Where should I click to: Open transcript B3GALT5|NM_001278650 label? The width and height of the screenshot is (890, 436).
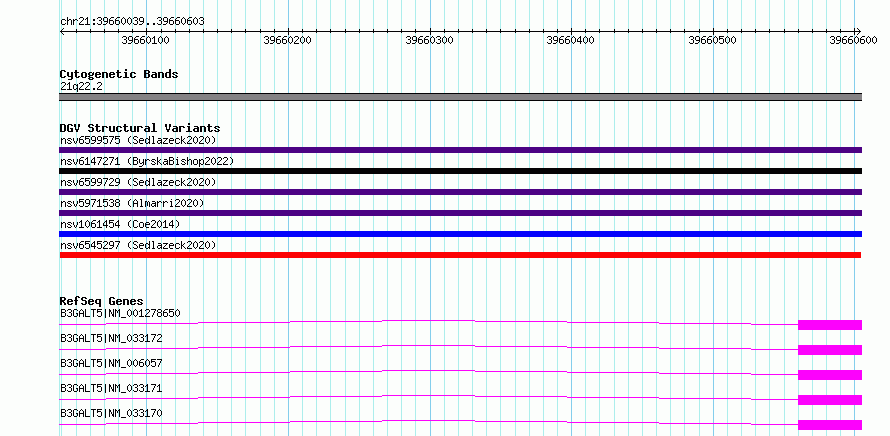[x=120, y=313]
